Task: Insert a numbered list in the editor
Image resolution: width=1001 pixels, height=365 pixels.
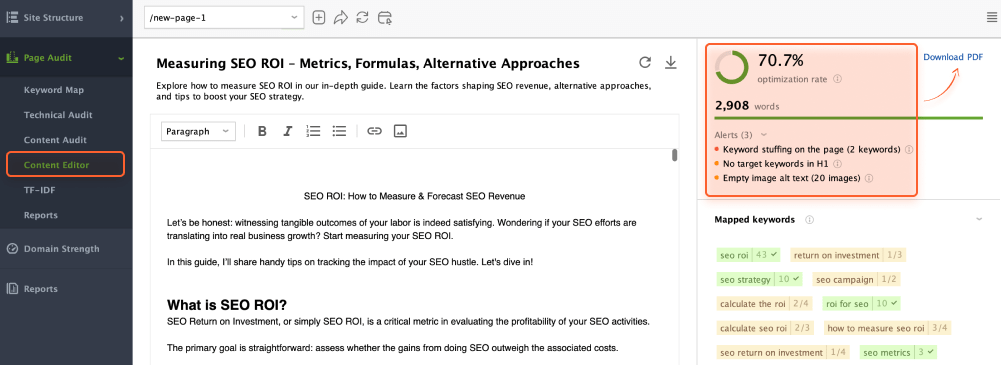Action: pos(313,131)
